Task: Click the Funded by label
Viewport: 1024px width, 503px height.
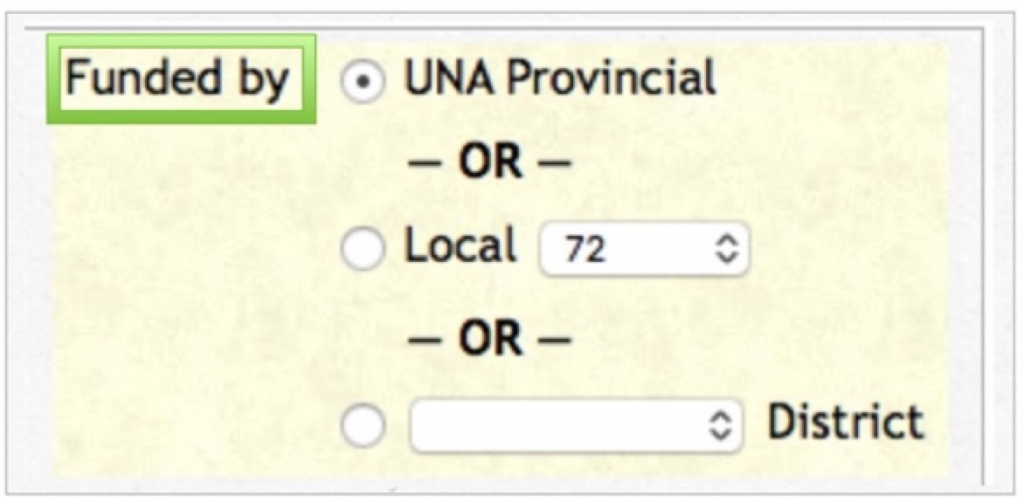Action: 177,80
